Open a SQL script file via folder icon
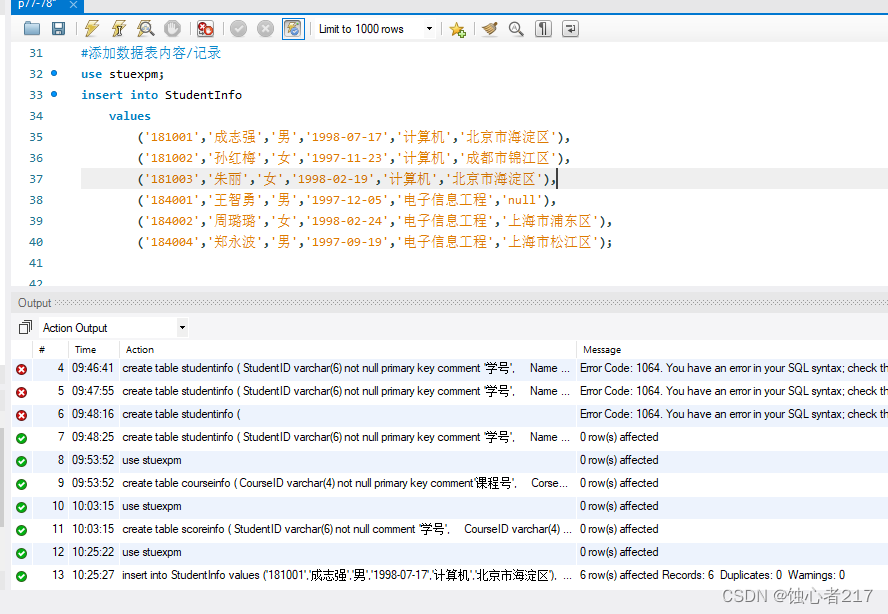 click(31, 29)
